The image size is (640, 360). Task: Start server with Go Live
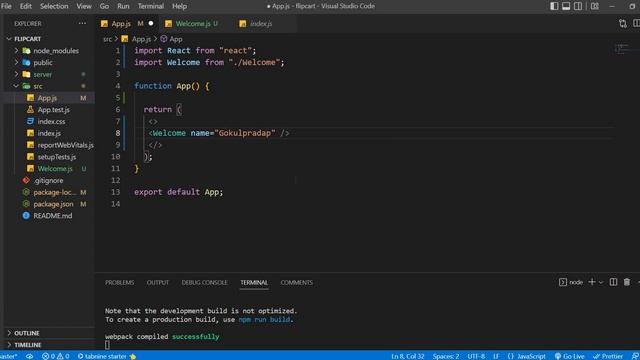click(x=569, y=356)
